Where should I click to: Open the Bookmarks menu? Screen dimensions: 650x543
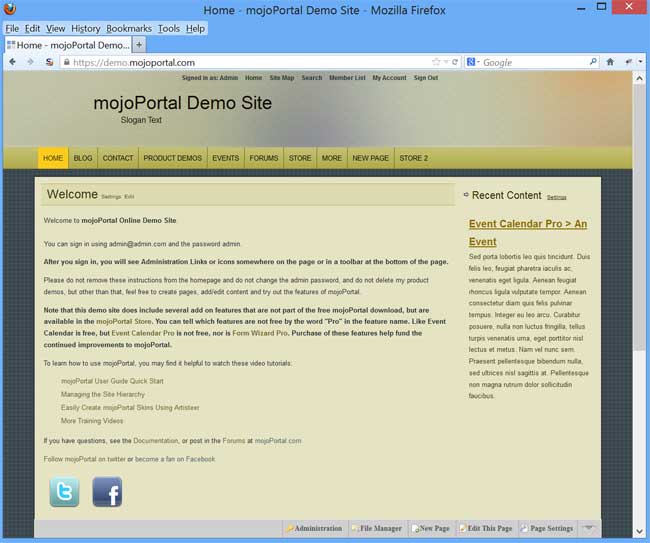tap(129, 28)
